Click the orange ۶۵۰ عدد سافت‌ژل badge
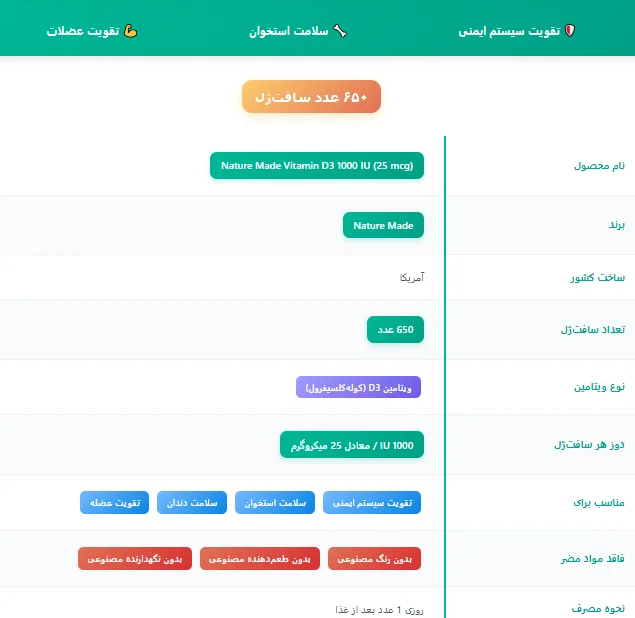The height and width of the screenshot is (618, 635). tap(311, 97)
